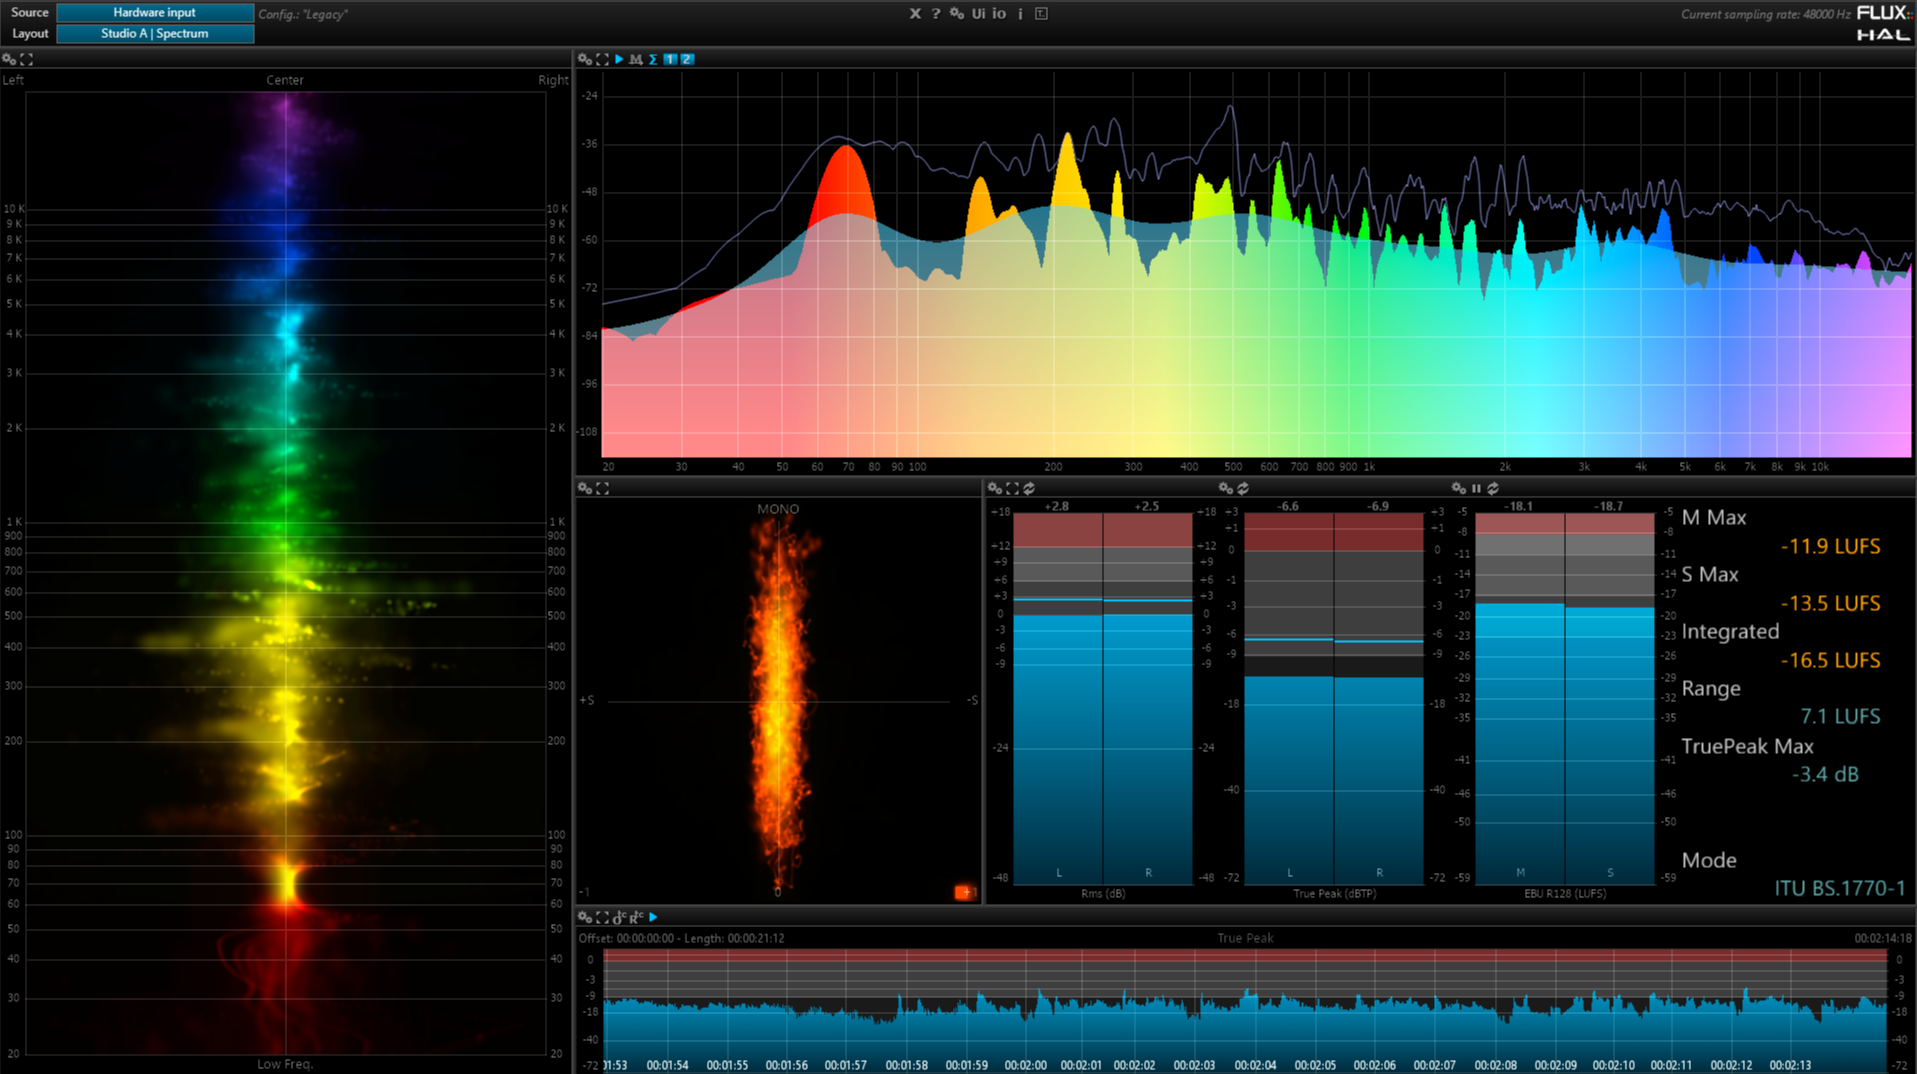Select the M curve icon in spectrum toolbar
The height and width of the screenshot is (1074, 1917).
pyautogui.click(x=635, y=59)
